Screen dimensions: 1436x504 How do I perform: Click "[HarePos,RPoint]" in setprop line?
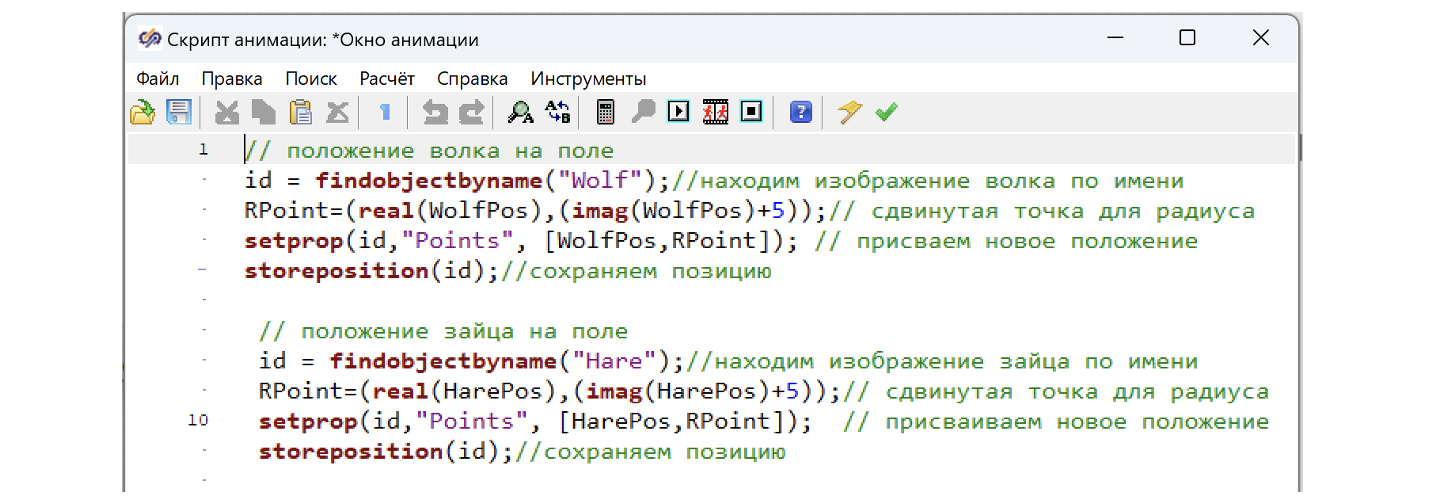pos(679,421)
